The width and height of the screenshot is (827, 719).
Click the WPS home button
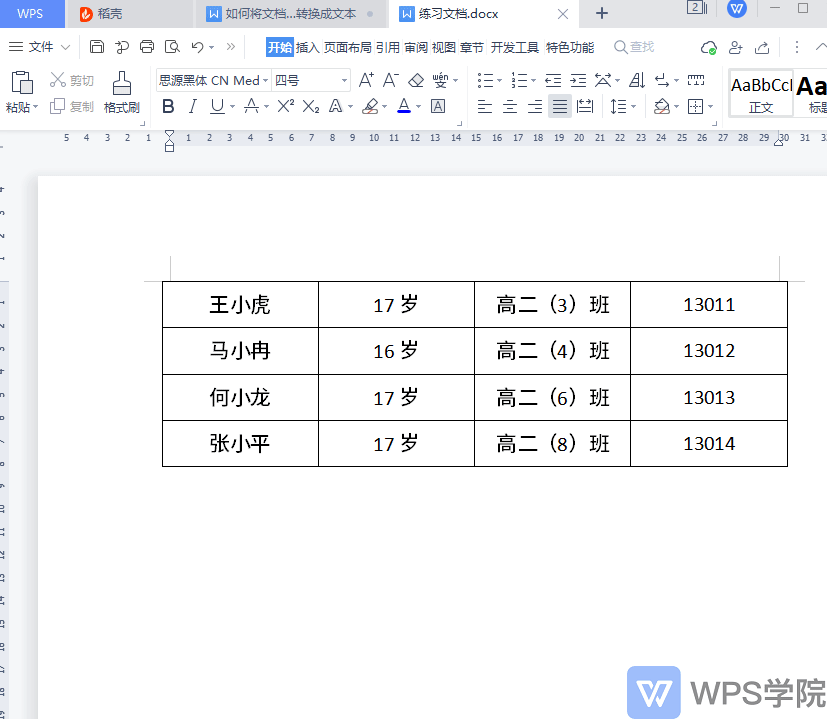(x=31, y=14)
